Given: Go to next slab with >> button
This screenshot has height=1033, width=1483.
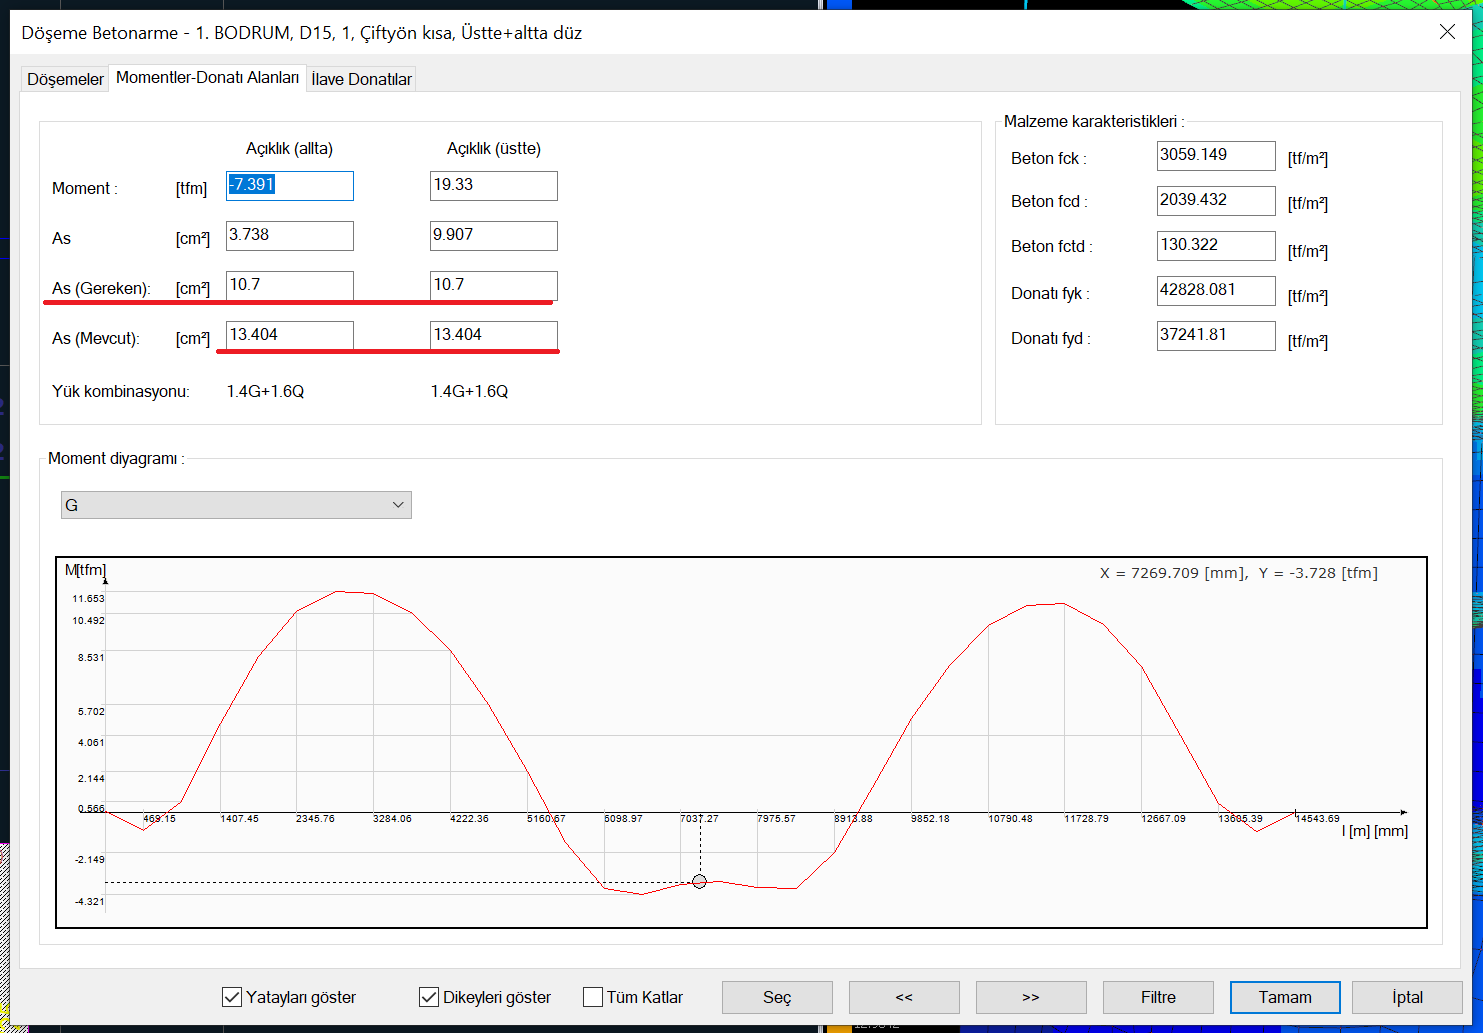Looking at the screenshot, I should click(1031, 997).
